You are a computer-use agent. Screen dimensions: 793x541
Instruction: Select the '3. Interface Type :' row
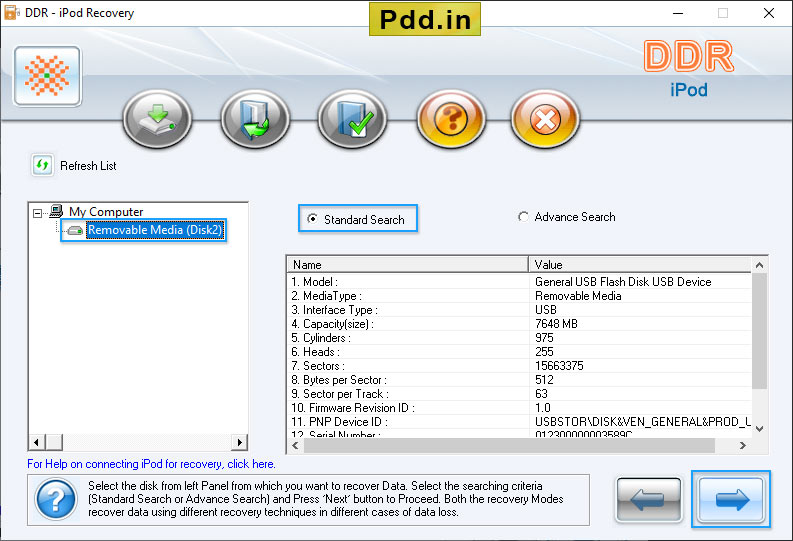(x=519, y=310)
